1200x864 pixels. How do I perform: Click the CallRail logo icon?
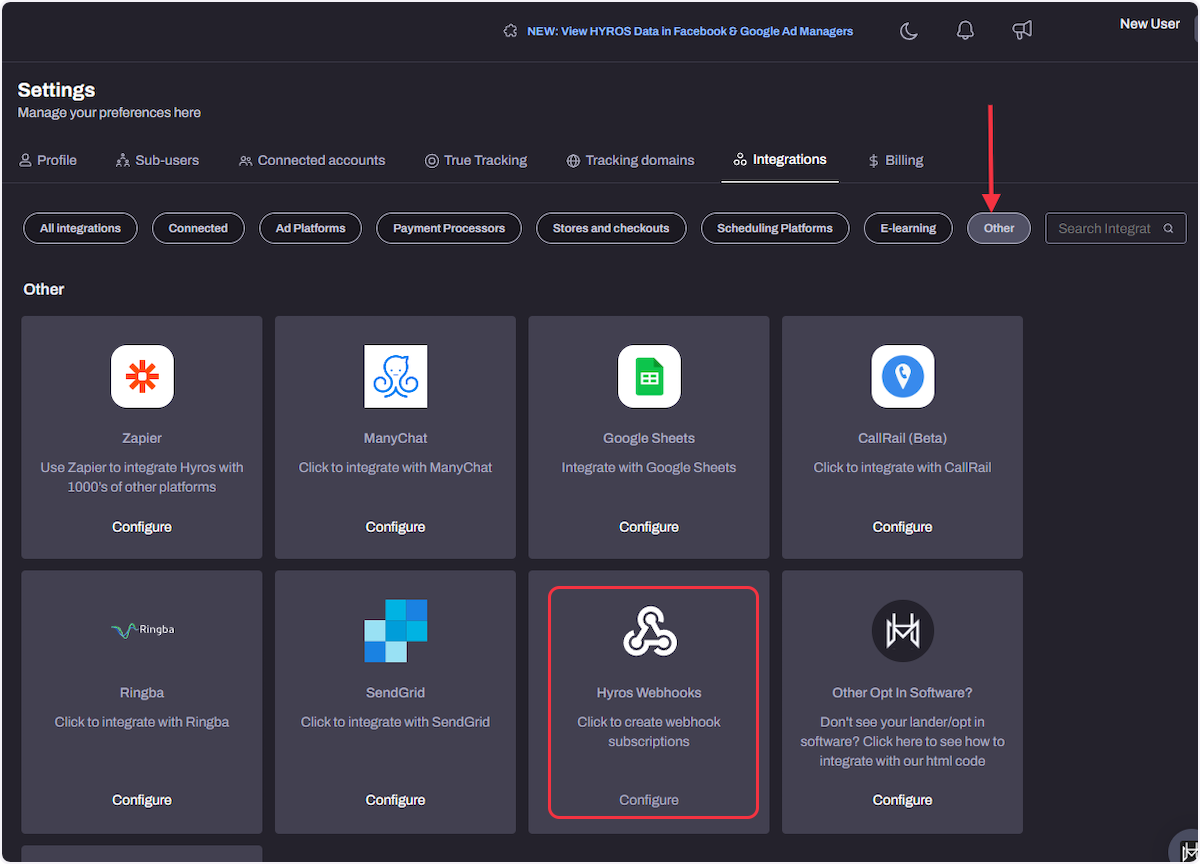903,376
